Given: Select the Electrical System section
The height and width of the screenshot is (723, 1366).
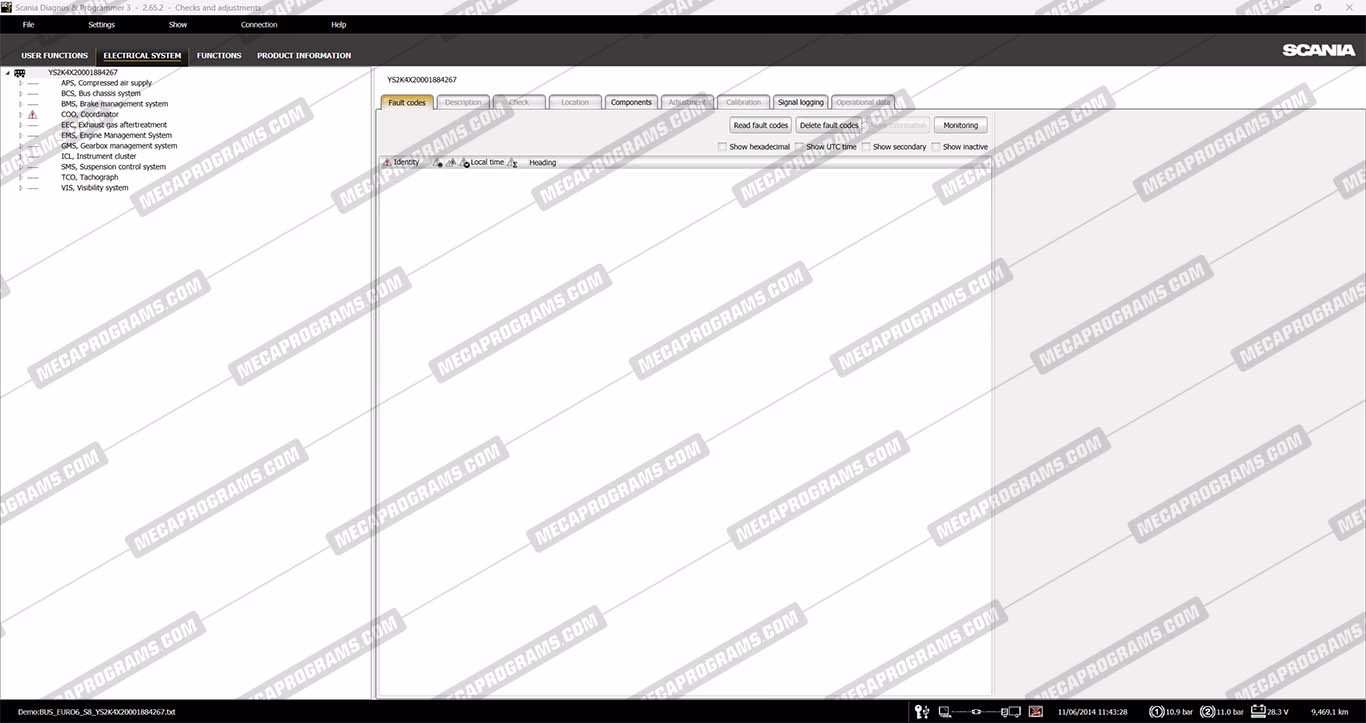Looking at the screenshot, I should click(x=143, y=56).
